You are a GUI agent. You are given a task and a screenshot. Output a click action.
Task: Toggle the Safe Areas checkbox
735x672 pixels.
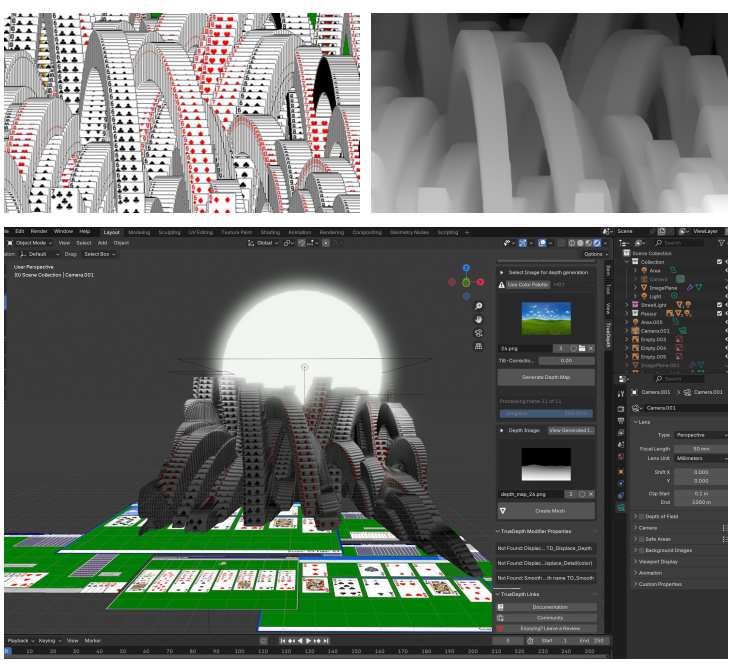tap(641, 539)
